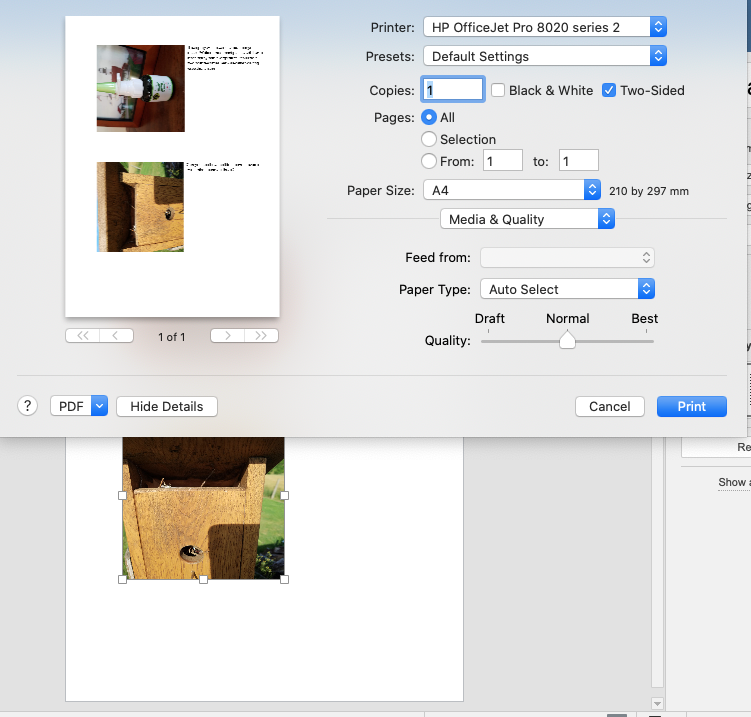Open the disabled Feed from dropdown
This screenshot has height=717, width=751.
567,258
